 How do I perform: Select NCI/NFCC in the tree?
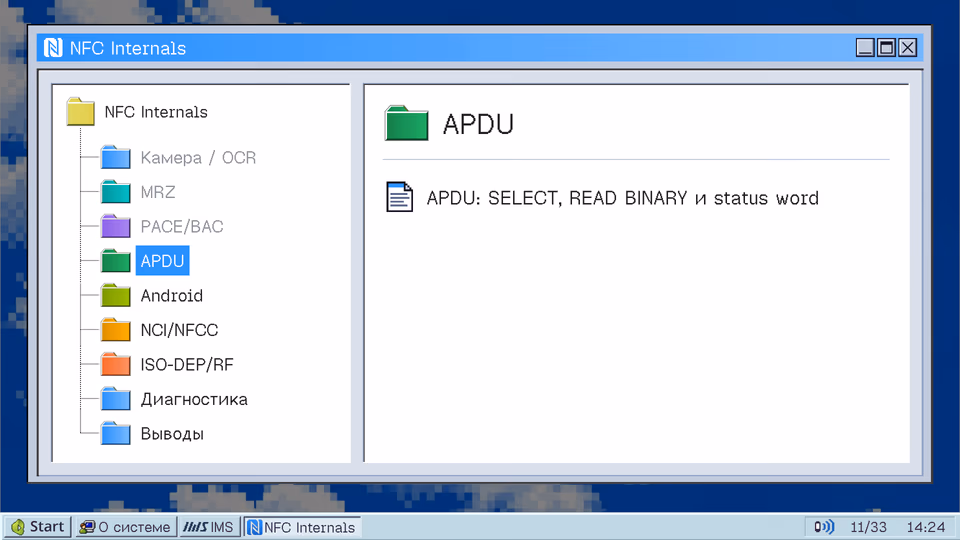click(179, 330)
